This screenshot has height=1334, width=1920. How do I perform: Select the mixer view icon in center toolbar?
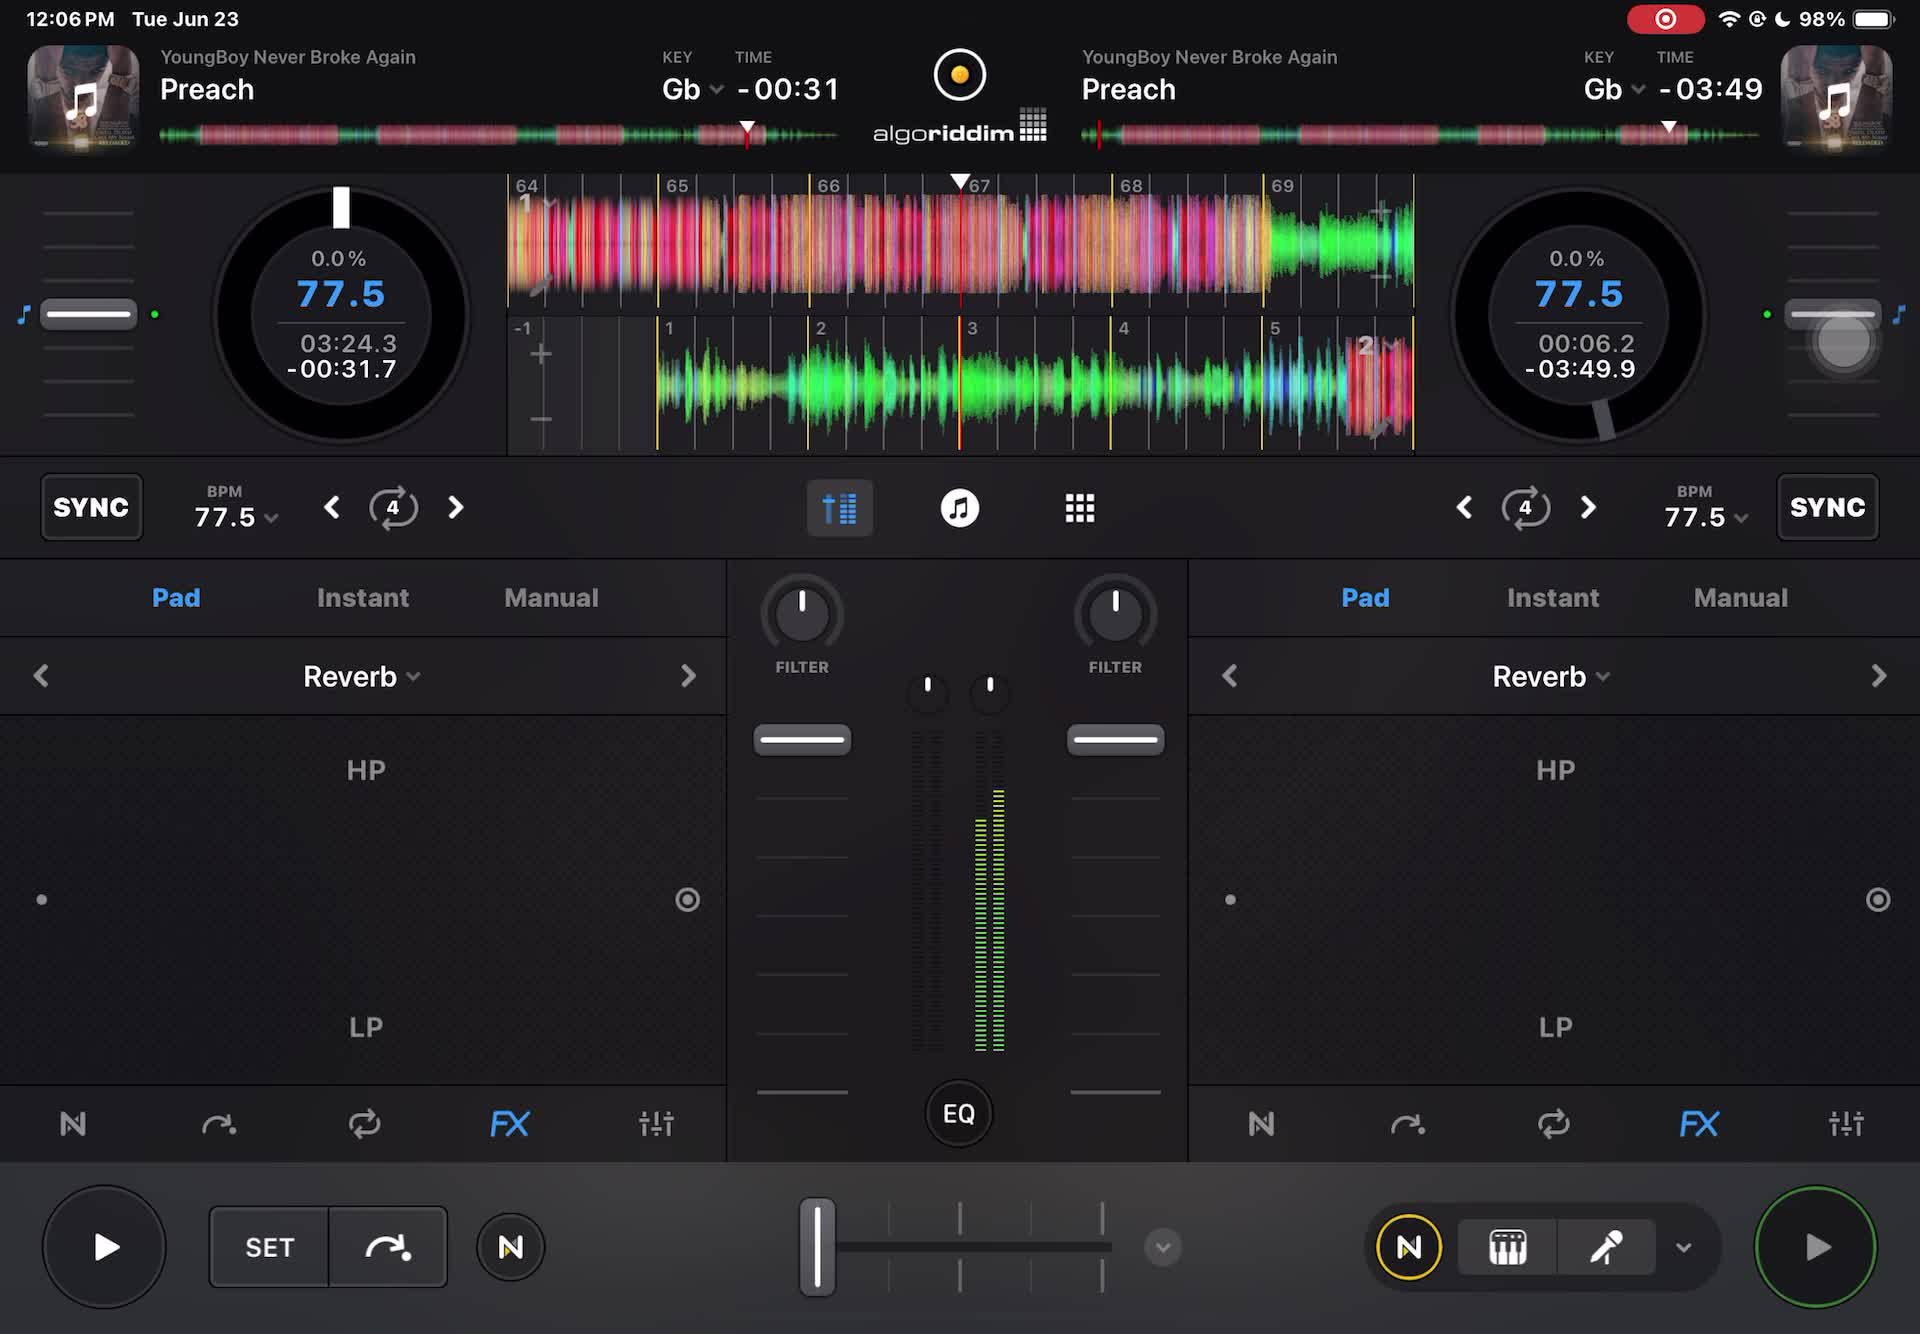pyautogui.click(x=840, y=508)
